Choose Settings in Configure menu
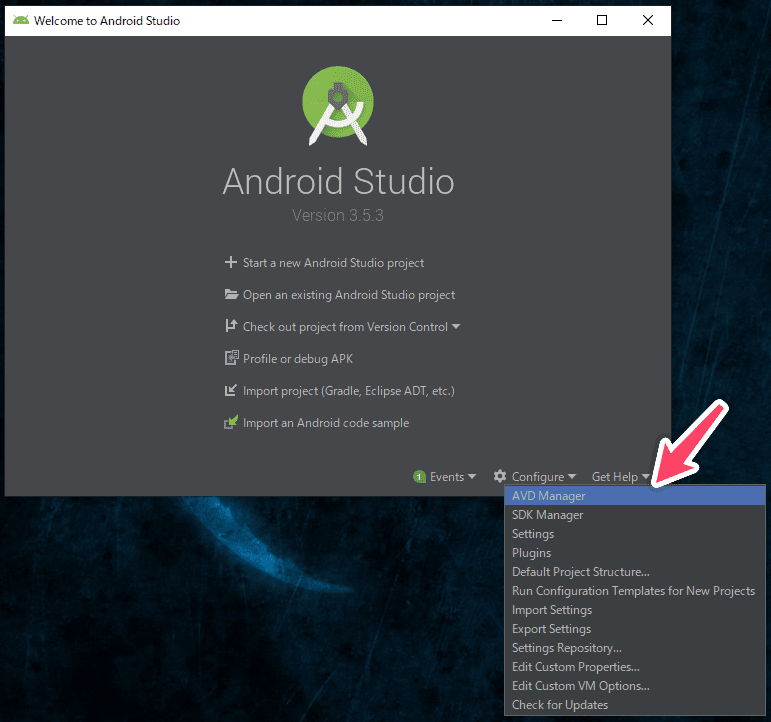Image resolution: width=771 pixels, height=722 pixels. [635, 534]
